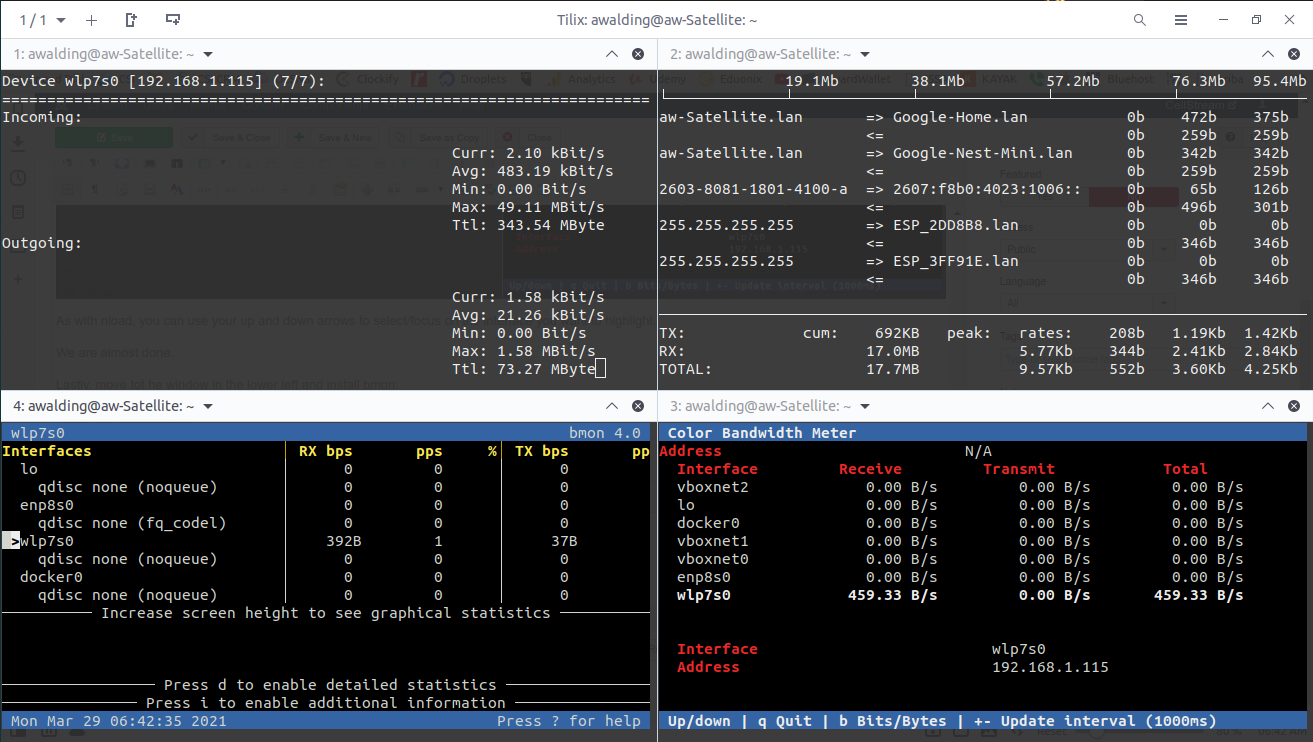Viewport: 1313px width, 742px height.
Task: Maximize terminal pane 3 with Color Bandwidth Meter
Action: click(x=1268, y=406)
